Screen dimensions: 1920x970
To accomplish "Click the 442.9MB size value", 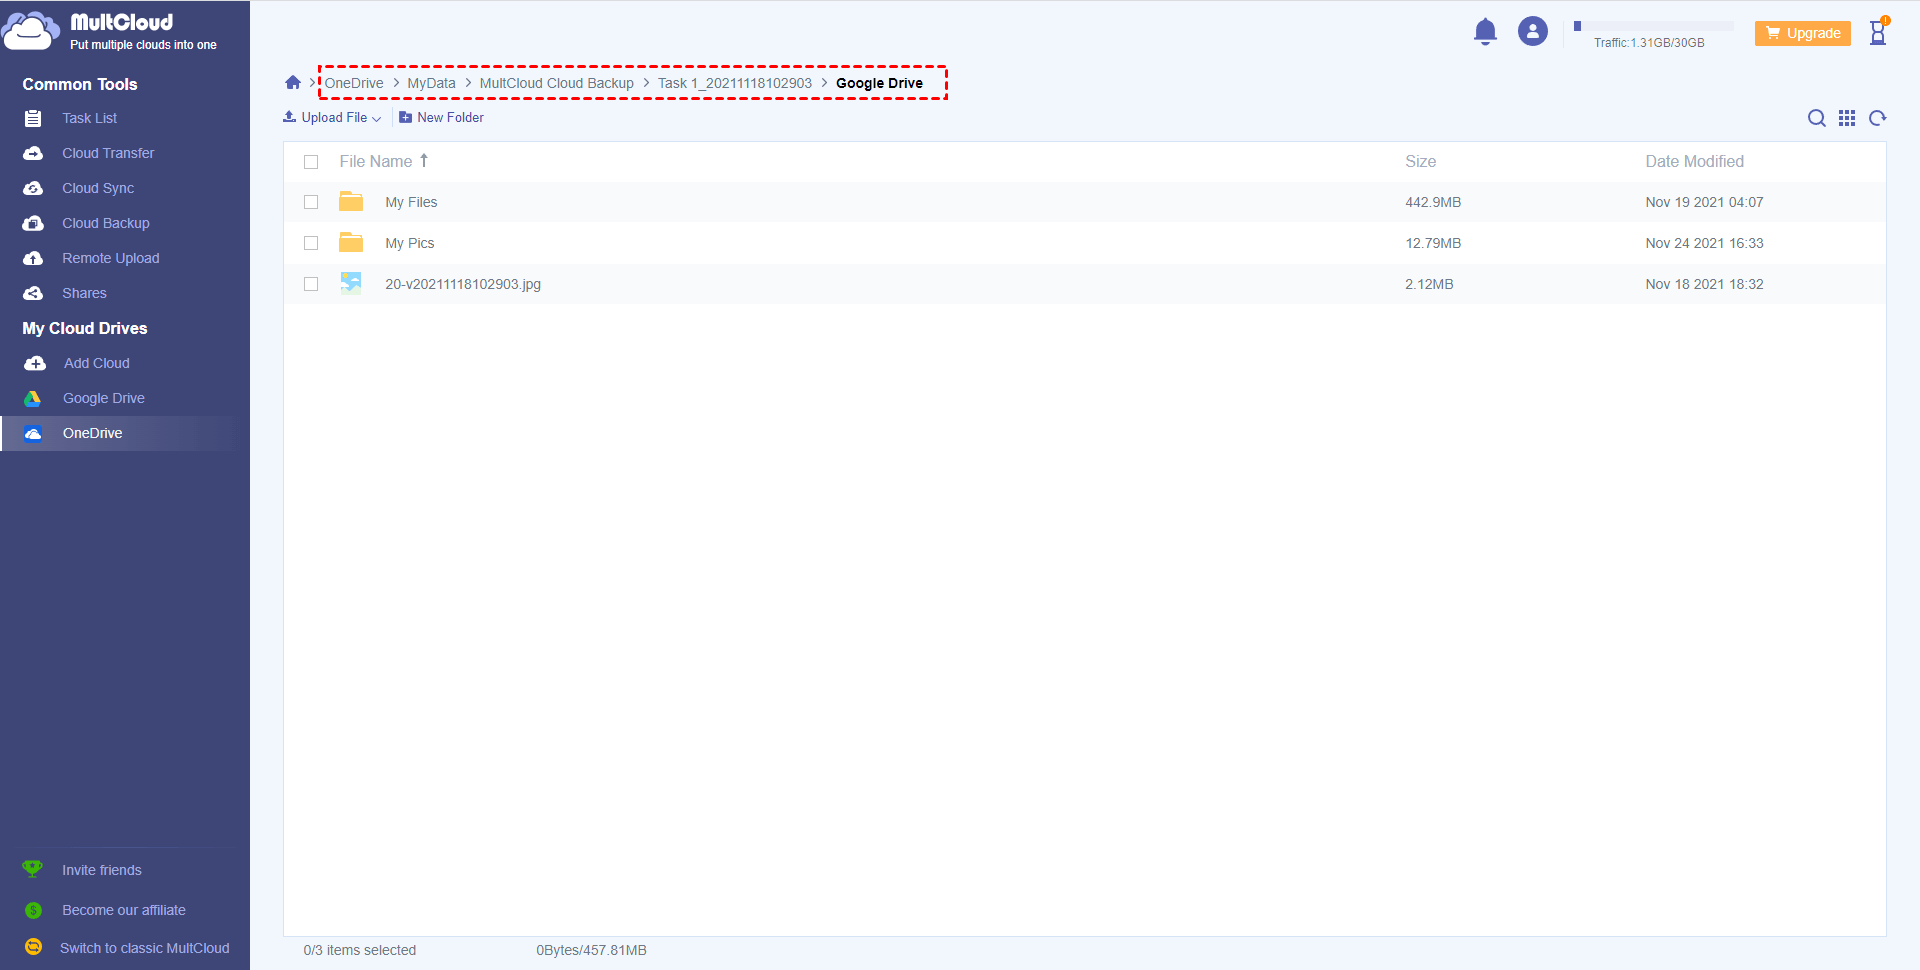I will pos(1433,202).
